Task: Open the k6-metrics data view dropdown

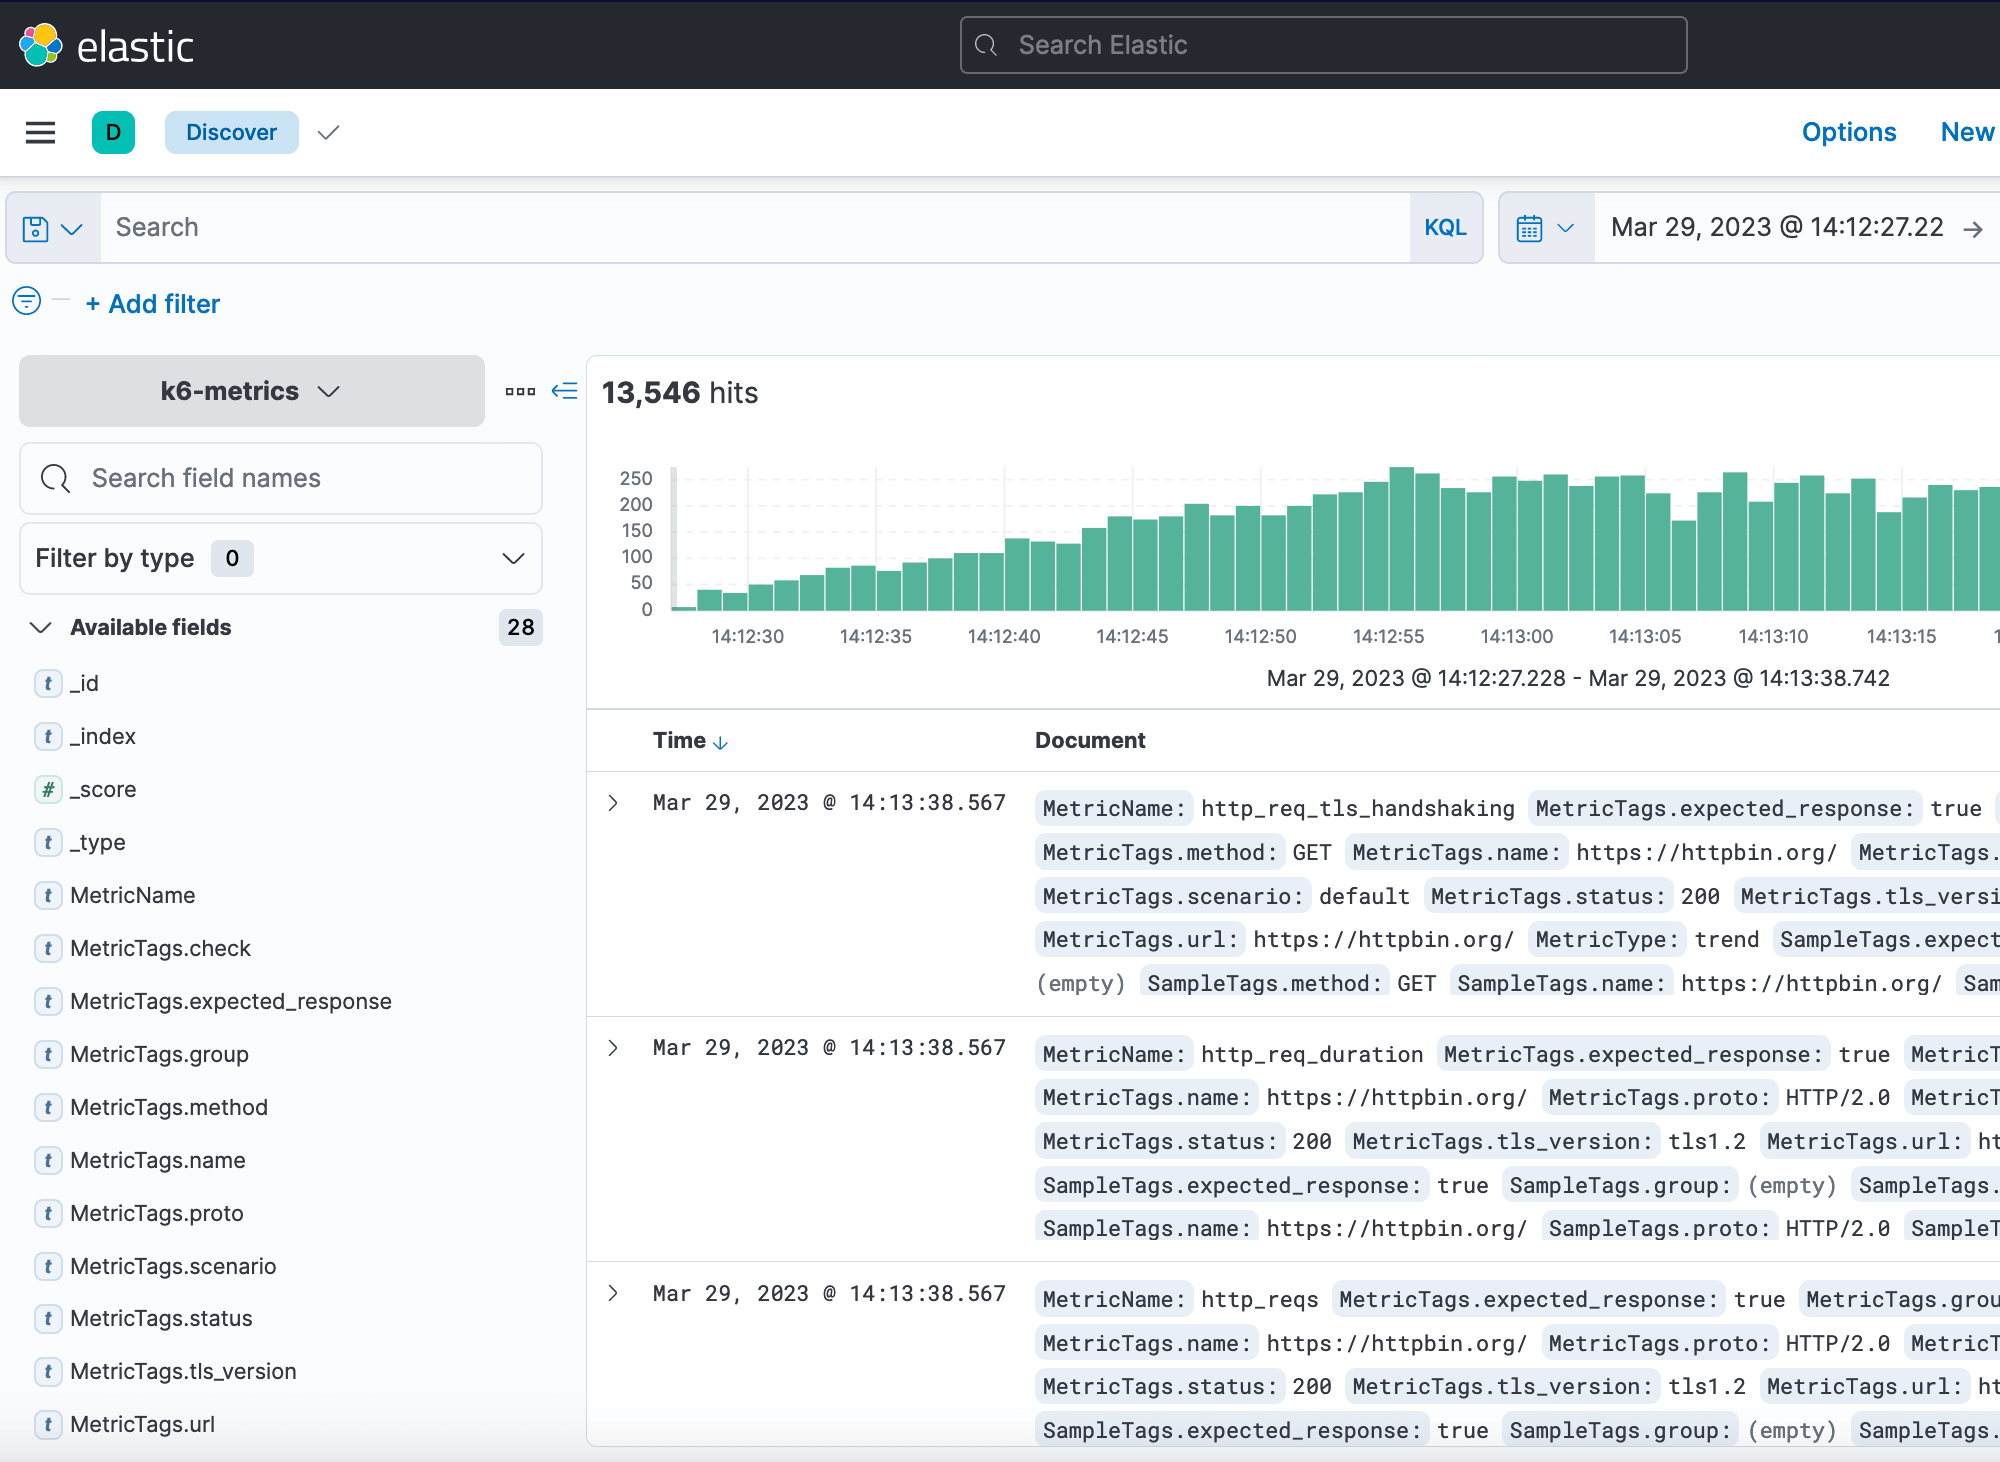Action: tap(251, 391)
